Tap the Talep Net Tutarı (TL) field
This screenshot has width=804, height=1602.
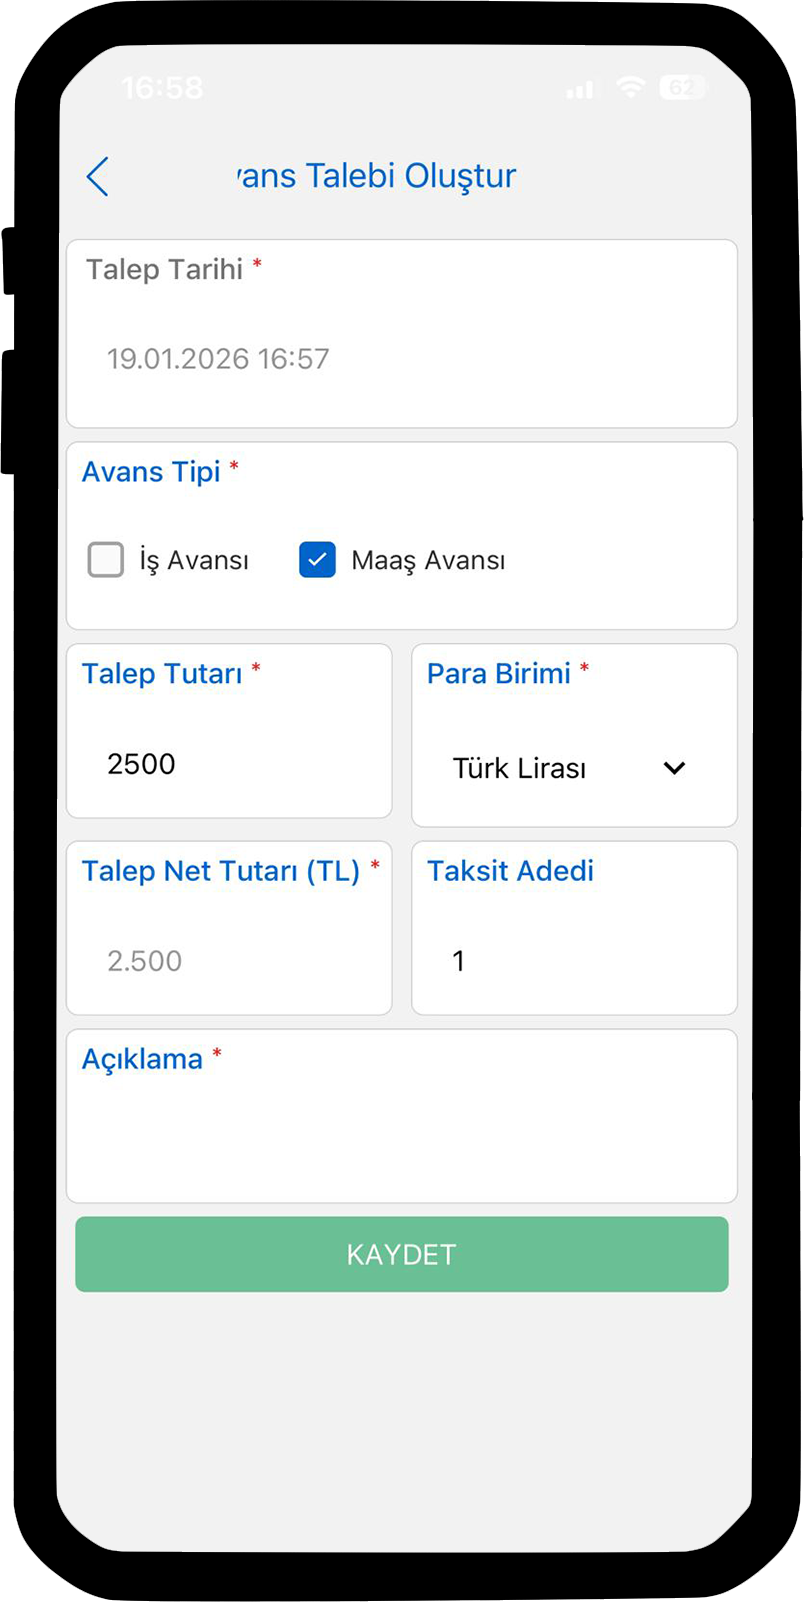228,961
